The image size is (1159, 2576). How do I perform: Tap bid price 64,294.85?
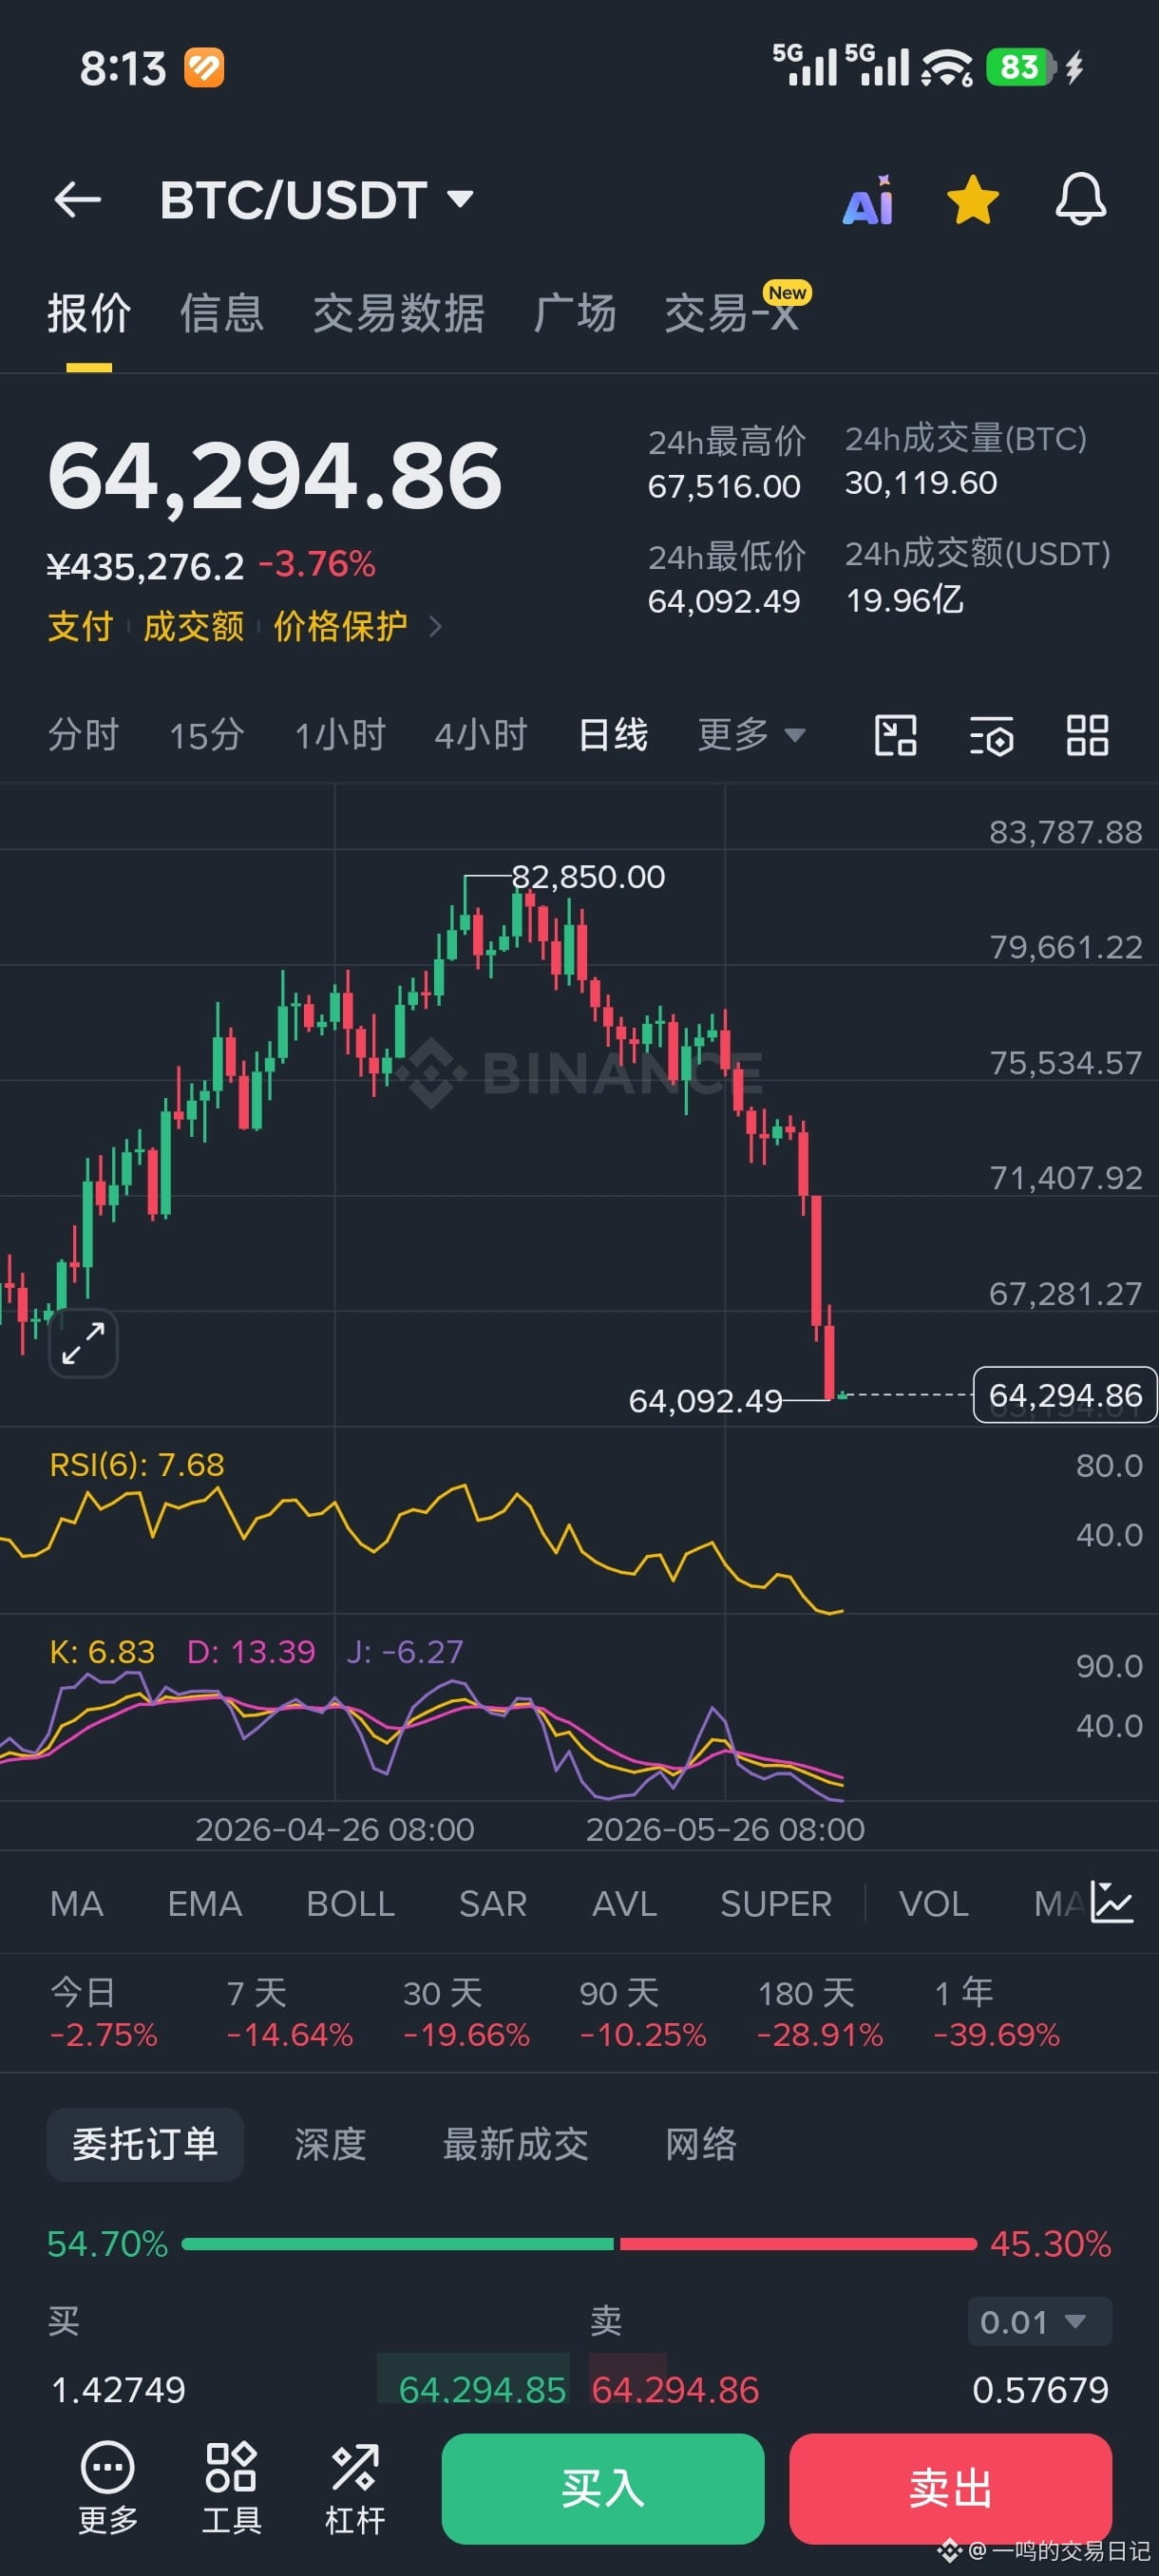(x=482, y=2389)
